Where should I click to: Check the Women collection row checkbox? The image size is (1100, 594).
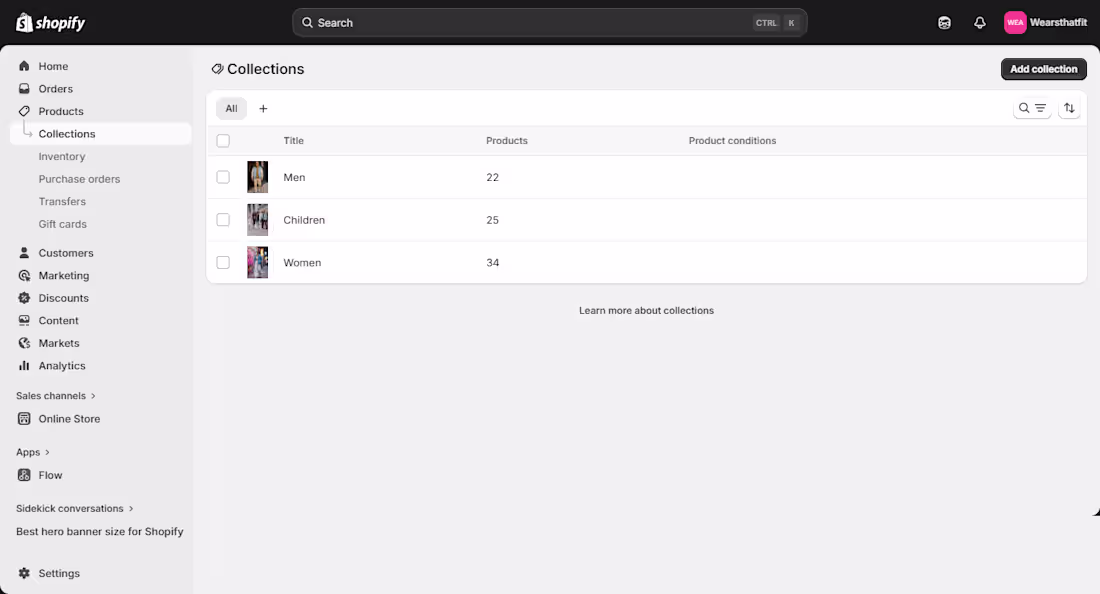223,262
